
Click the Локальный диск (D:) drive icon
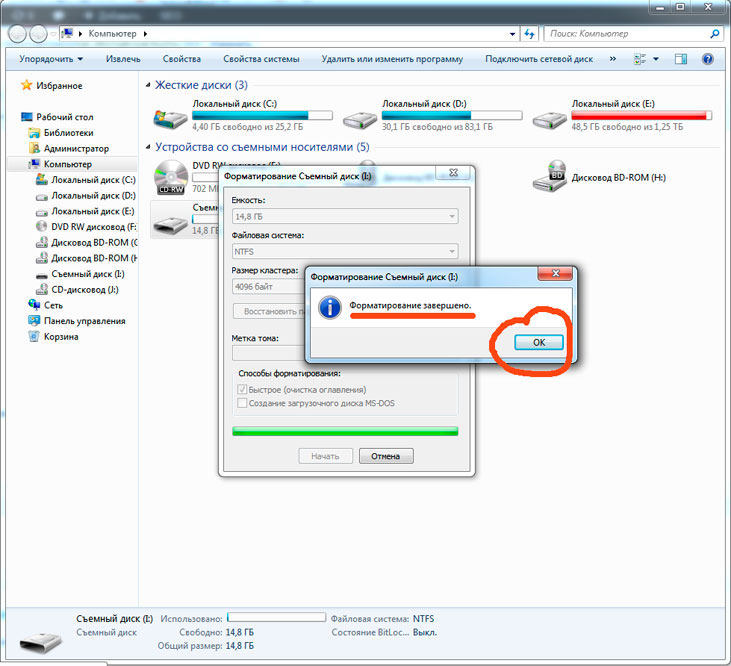[359, 120]
